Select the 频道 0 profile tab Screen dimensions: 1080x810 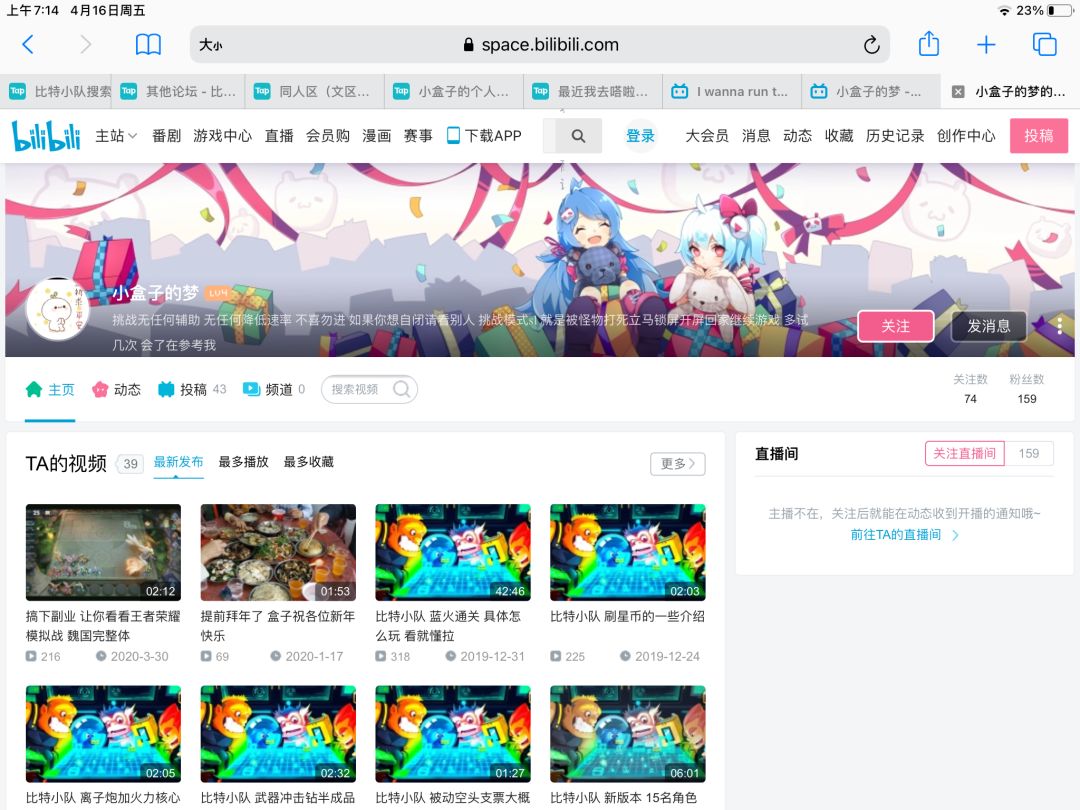click(273, 389)
